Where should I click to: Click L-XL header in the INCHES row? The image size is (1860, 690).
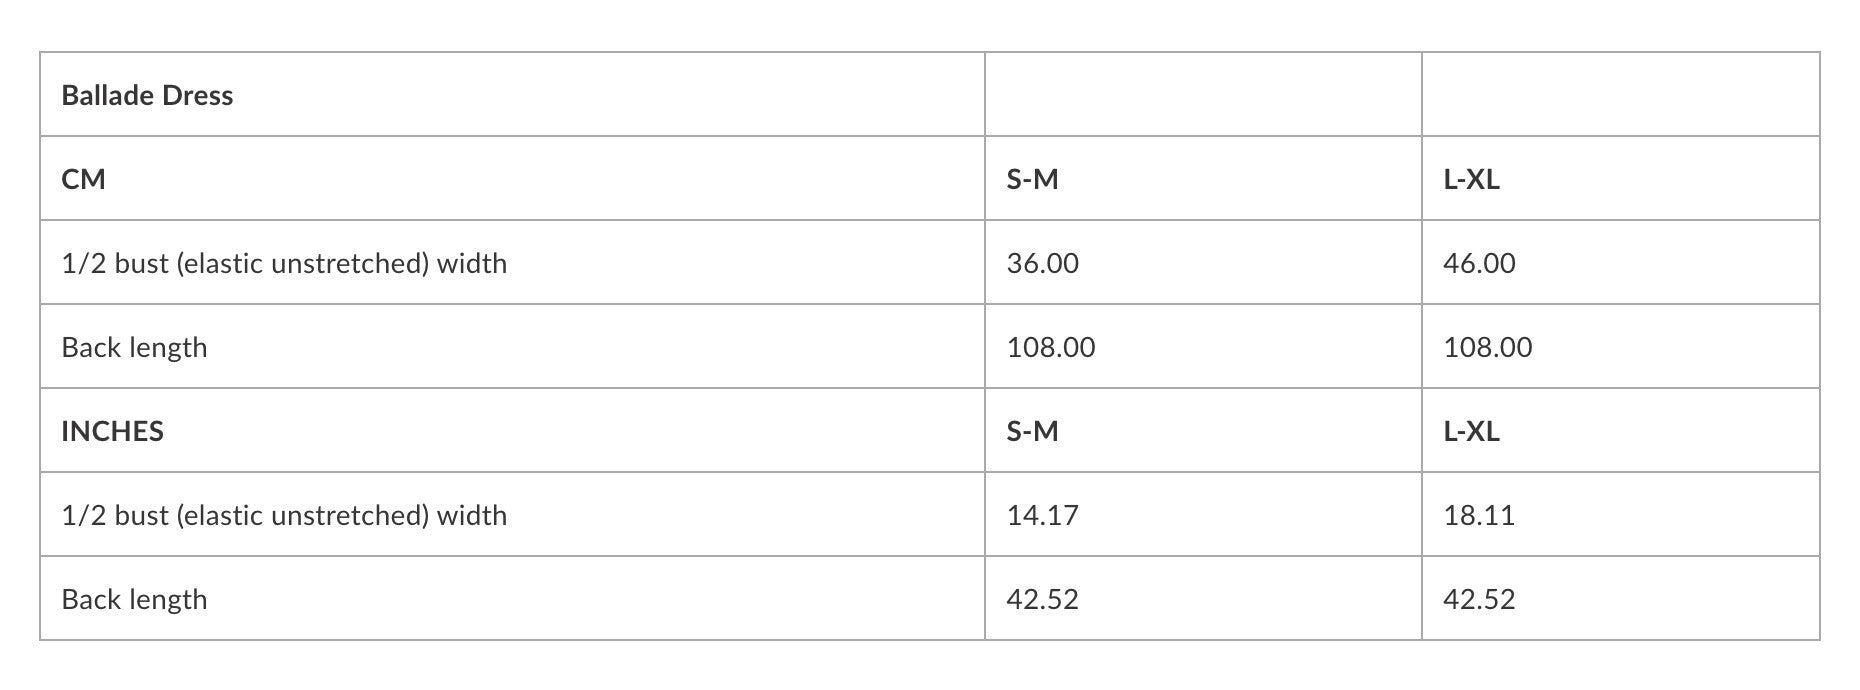click(x=1471, y=431)
